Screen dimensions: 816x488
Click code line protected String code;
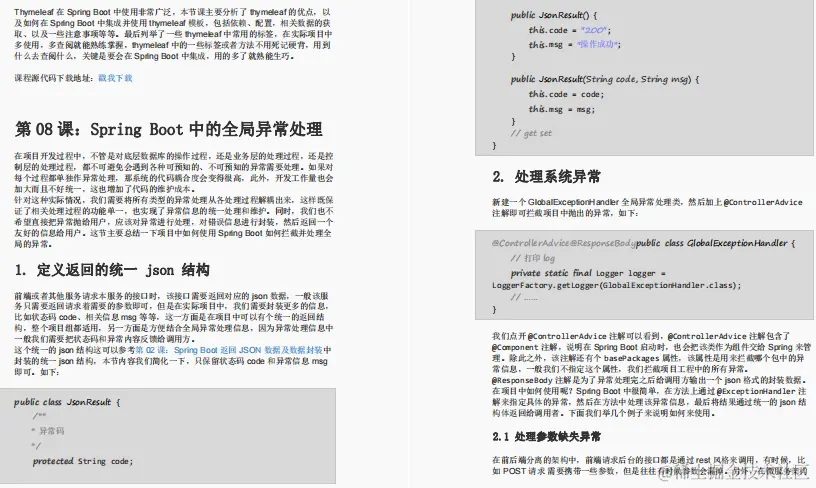click(83, 461)
